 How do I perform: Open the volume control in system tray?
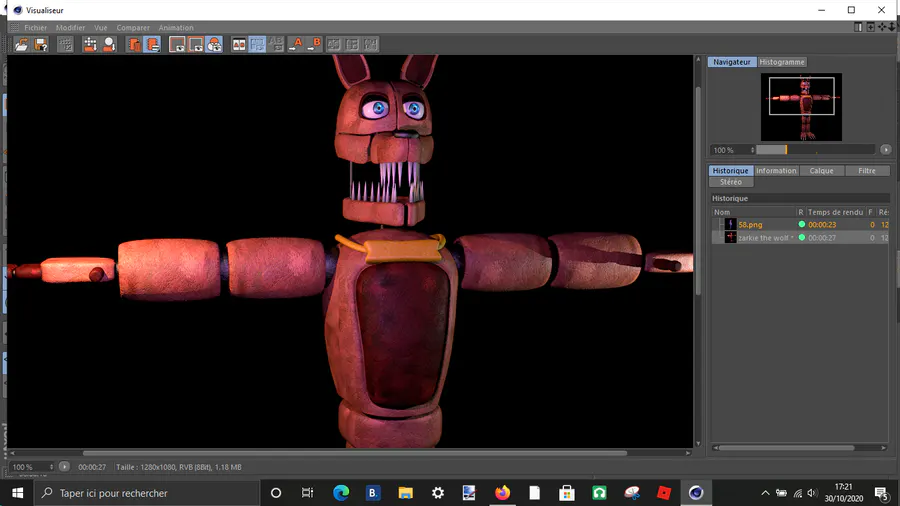click(812, 493)
